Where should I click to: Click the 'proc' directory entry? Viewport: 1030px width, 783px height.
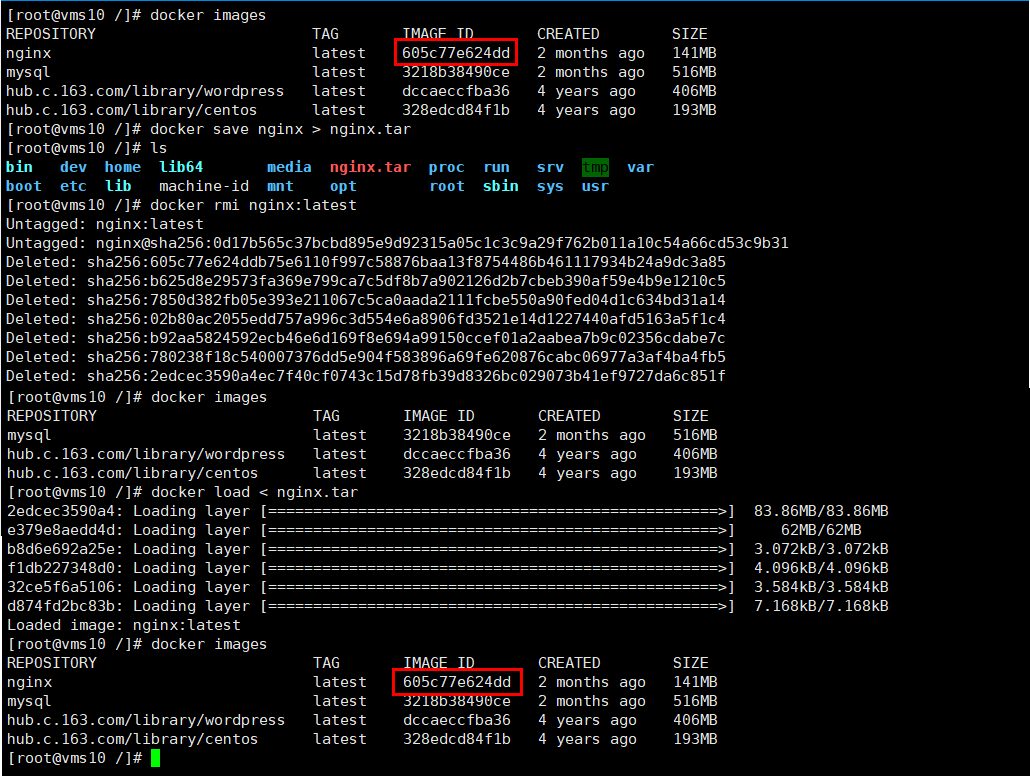pyautogui.click(x=447, y=168)
